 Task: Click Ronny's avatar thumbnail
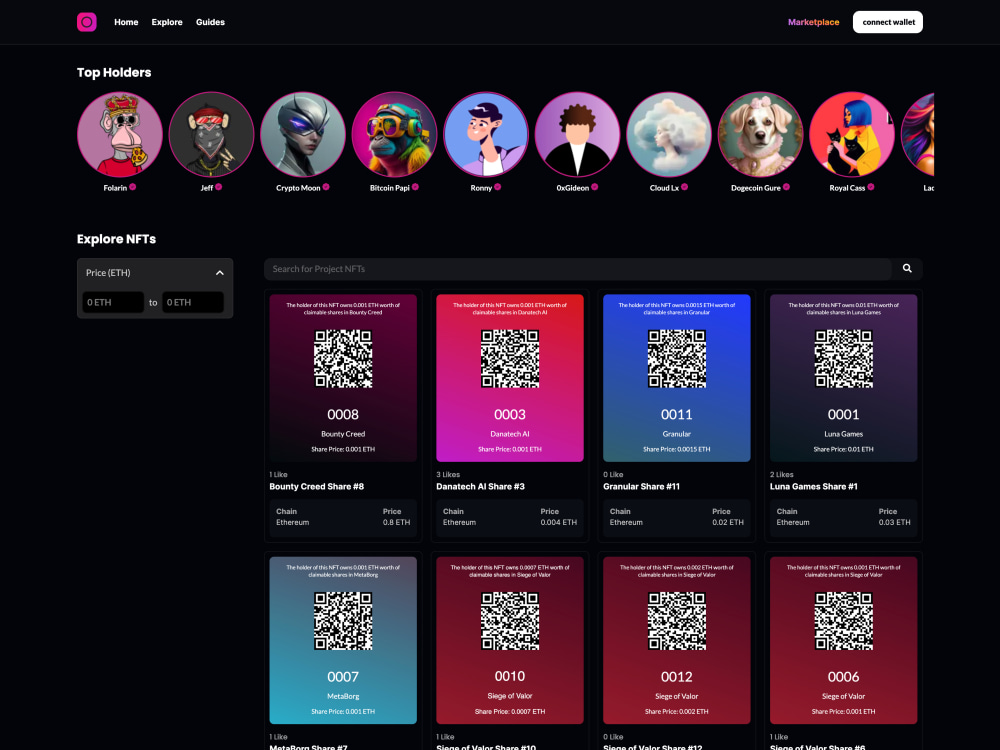pyautogui.click(x=486, y=133)
